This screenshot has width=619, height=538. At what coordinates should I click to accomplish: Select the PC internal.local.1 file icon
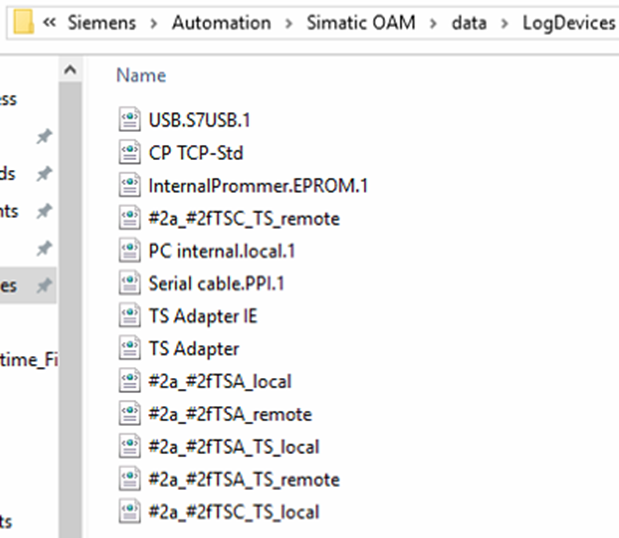click(x=129, y=251)
